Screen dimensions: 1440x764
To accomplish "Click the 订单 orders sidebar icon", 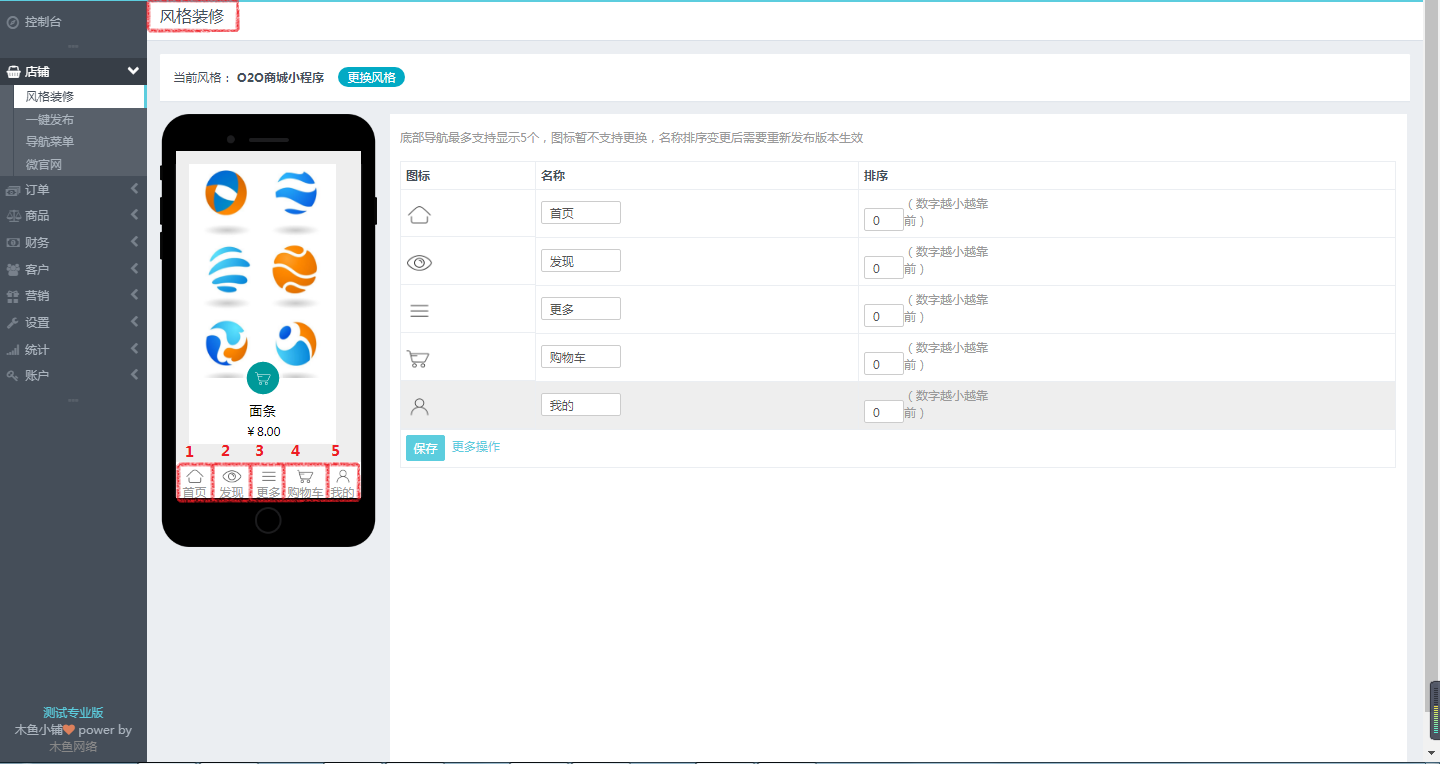I will coord(12,188).
